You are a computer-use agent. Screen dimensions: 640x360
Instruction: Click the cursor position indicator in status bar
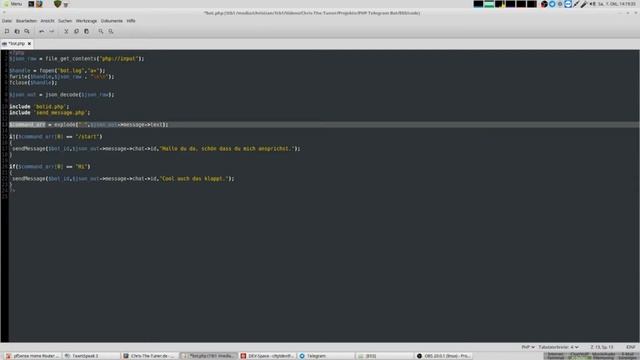pyautogui.click(x=602, y=347)
